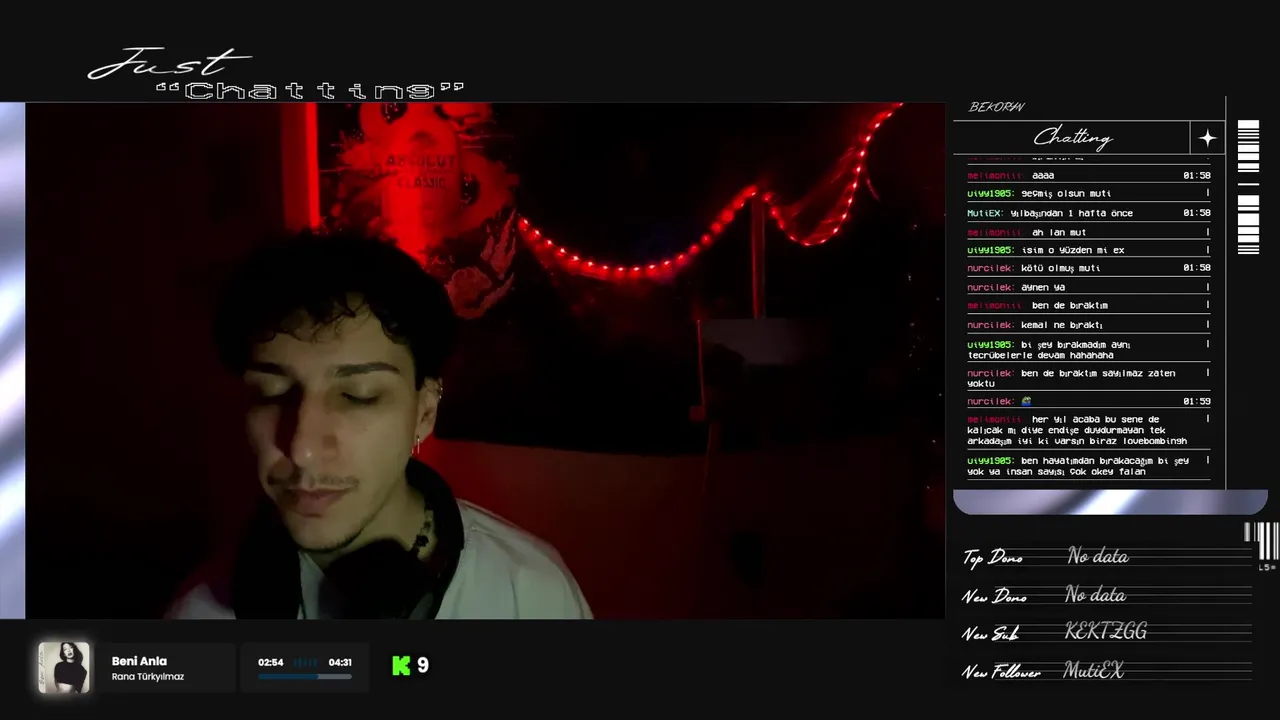The width and height of the screenshot is (1280, 720).
Task: Click the emoji in nurcilek's message
Action: pos(1026,401)
